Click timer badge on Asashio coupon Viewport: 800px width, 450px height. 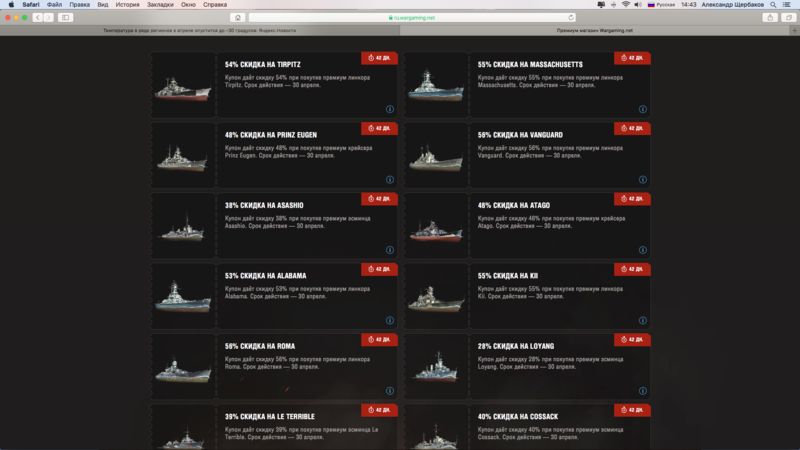click(x=379, y=199)
